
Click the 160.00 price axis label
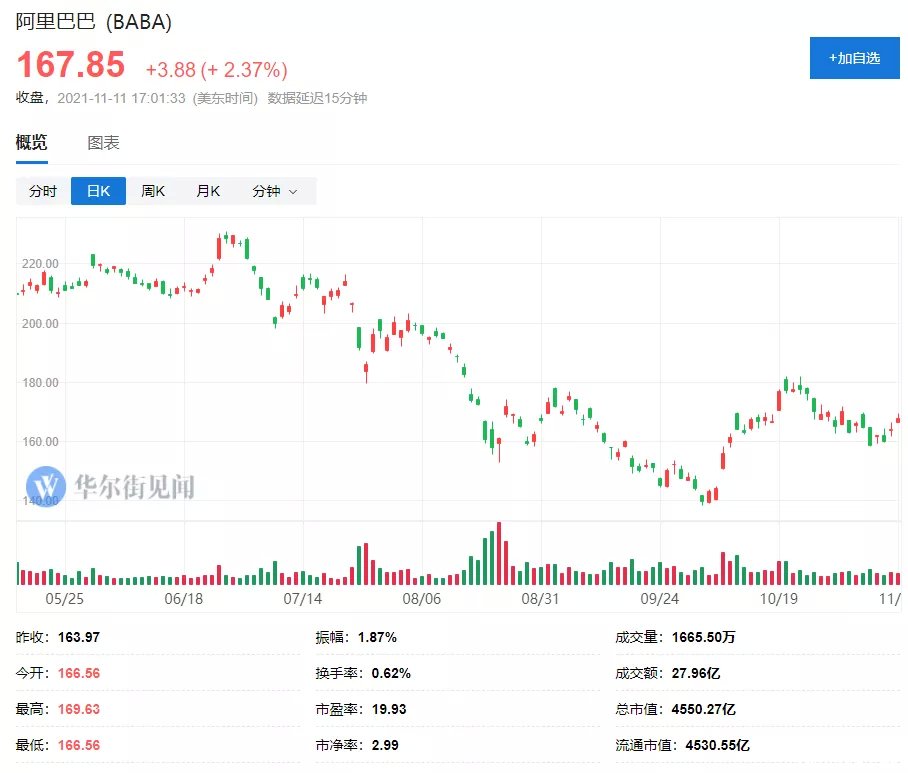point(40,442)
